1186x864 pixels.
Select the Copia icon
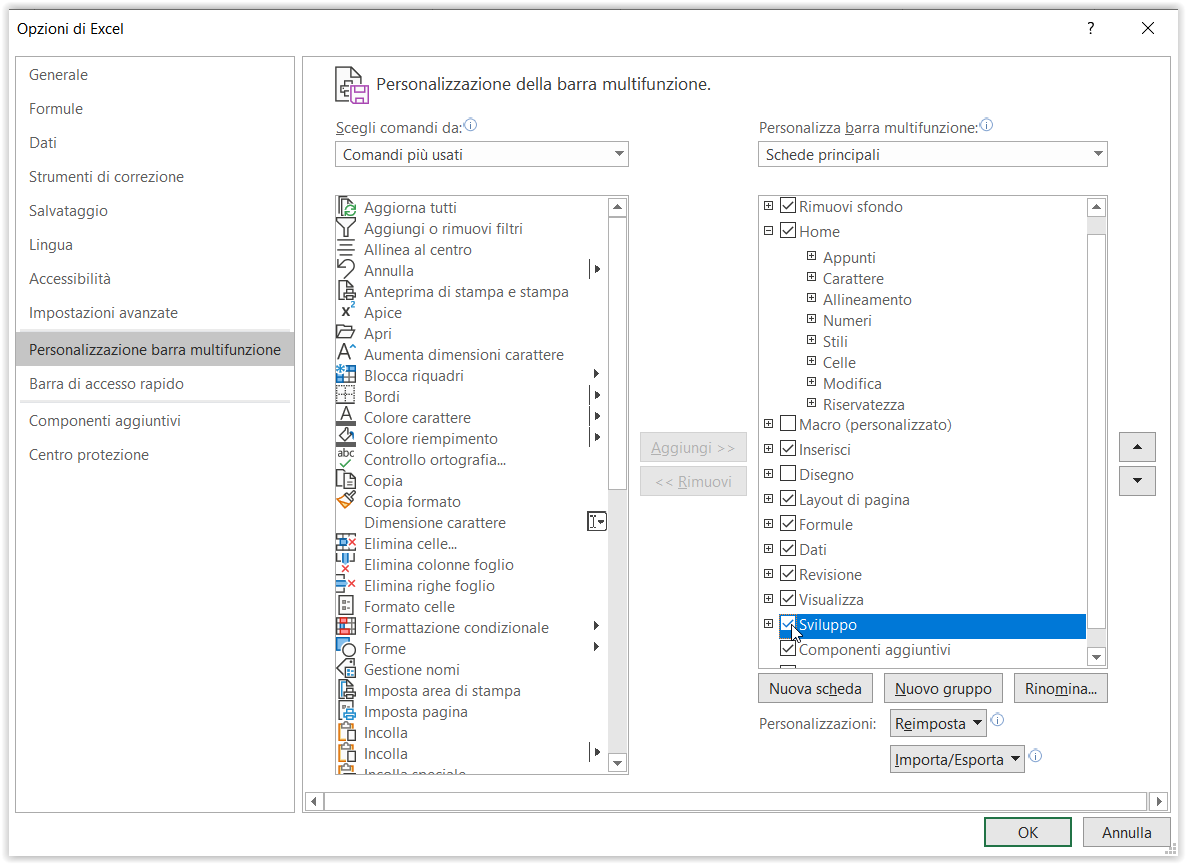[x=346, y=480]
